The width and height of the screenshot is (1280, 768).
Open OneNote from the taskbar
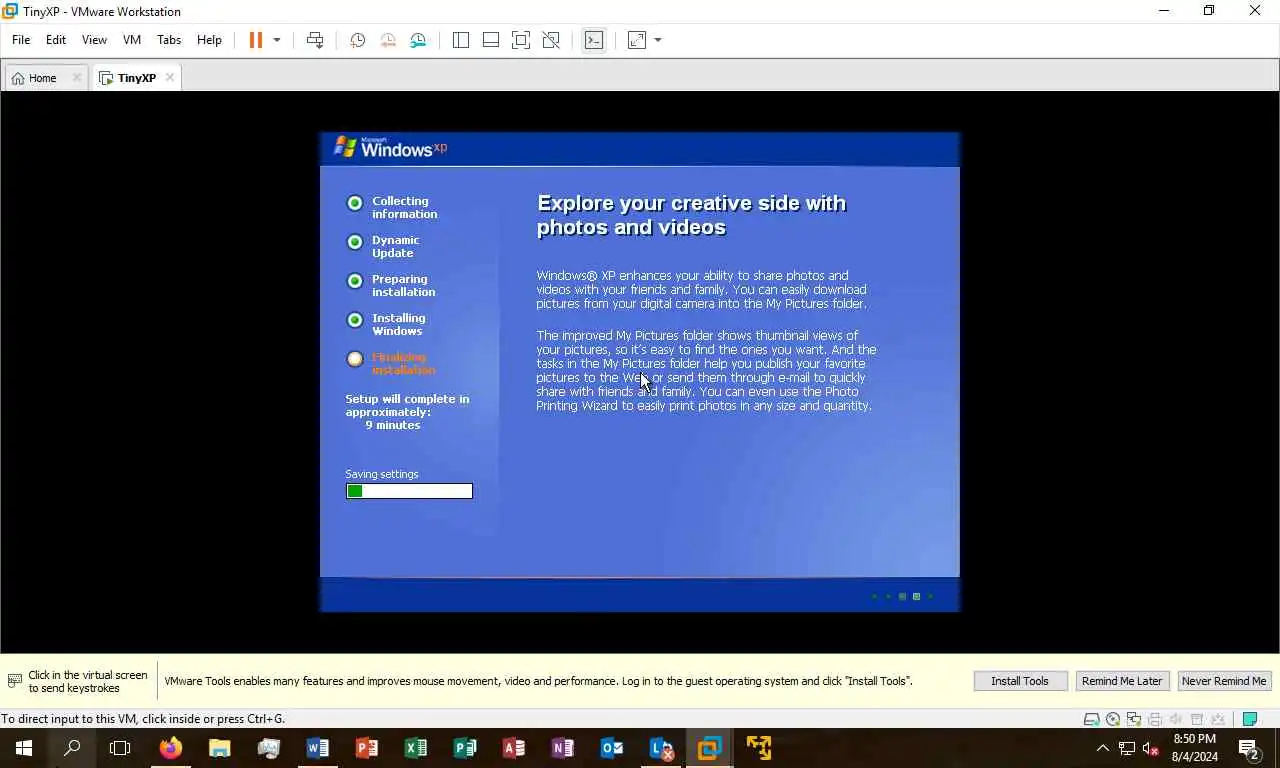563,748
